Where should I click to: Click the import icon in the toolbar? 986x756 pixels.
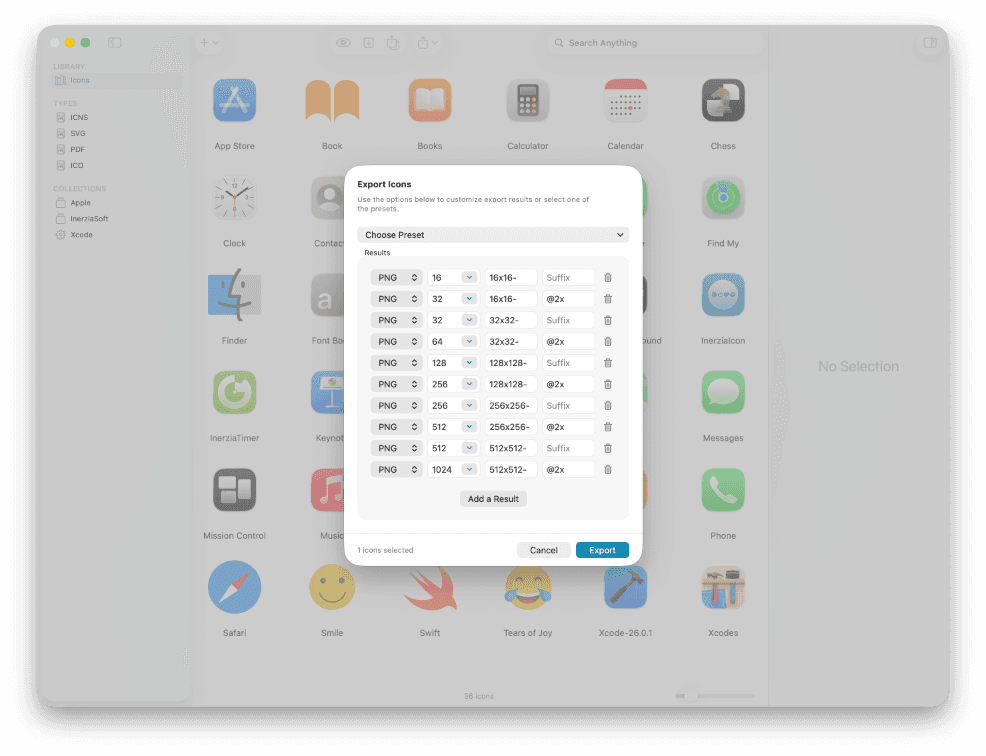click(x=369, y=42)
